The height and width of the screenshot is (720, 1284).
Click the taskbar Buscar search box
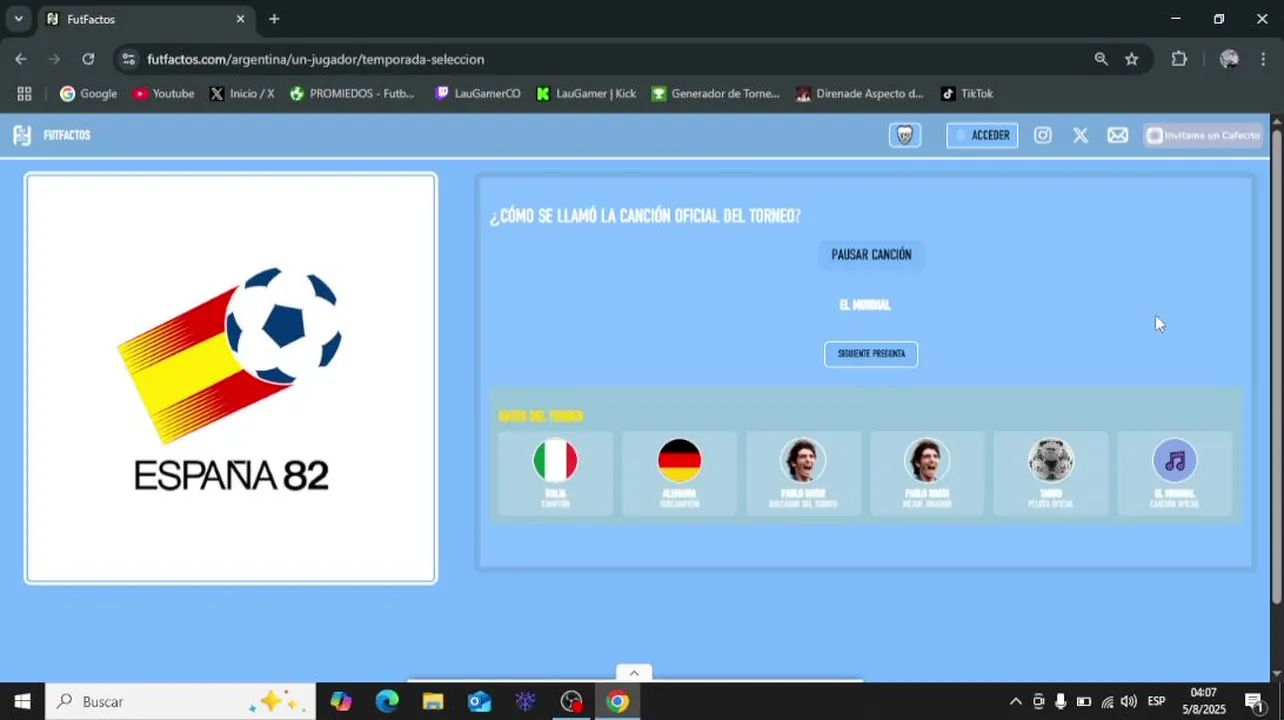[x=180, y=702]
